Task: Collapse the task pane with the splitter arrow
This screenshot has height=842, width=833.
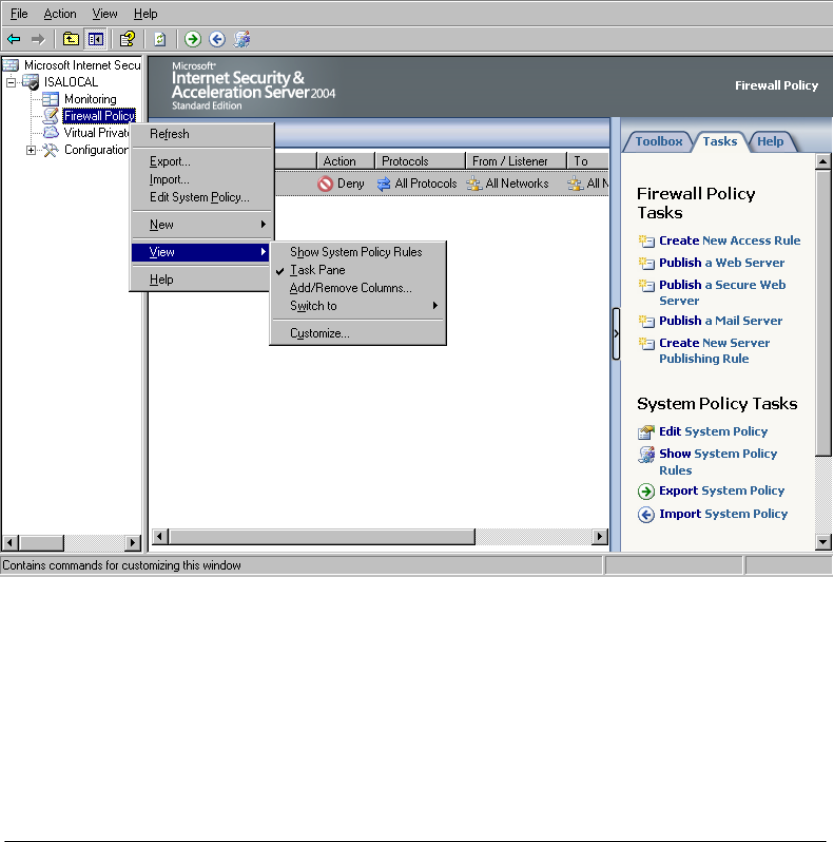Action: (616, 333)
